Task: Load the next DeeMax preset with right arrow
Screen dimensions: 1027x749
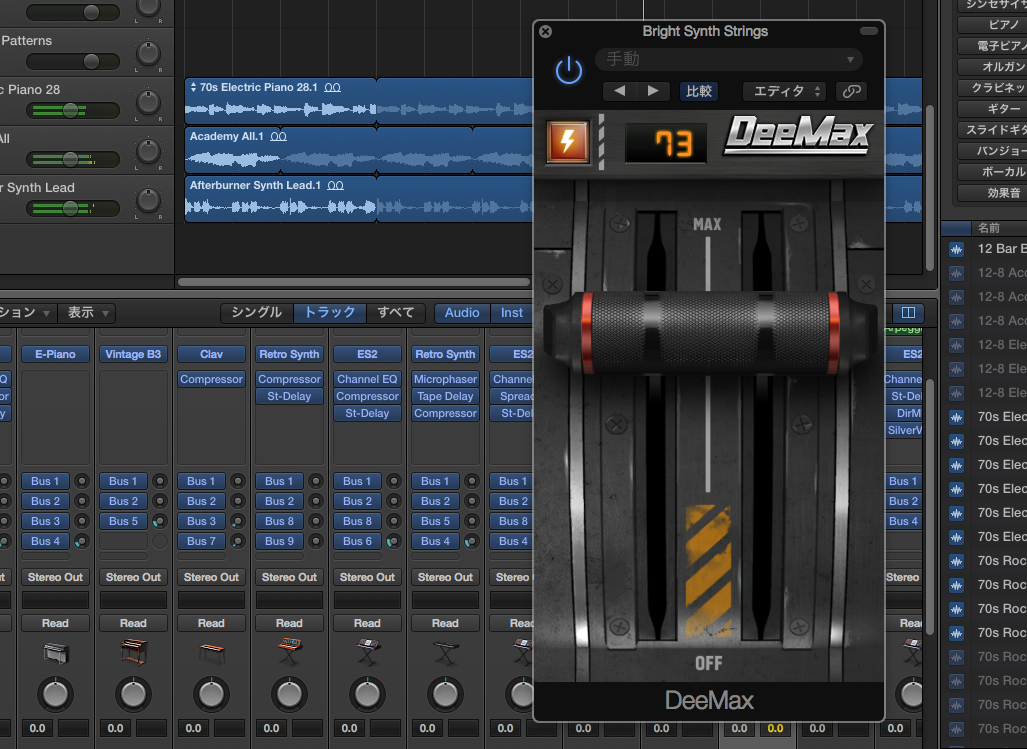Action: point(652,91)
